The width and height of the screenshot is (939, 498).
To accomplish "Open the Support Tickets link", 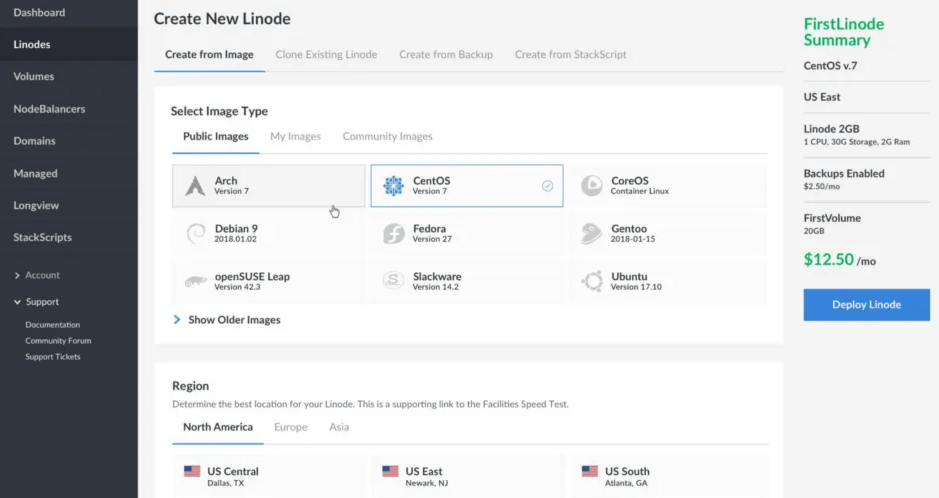I will 53,357.
